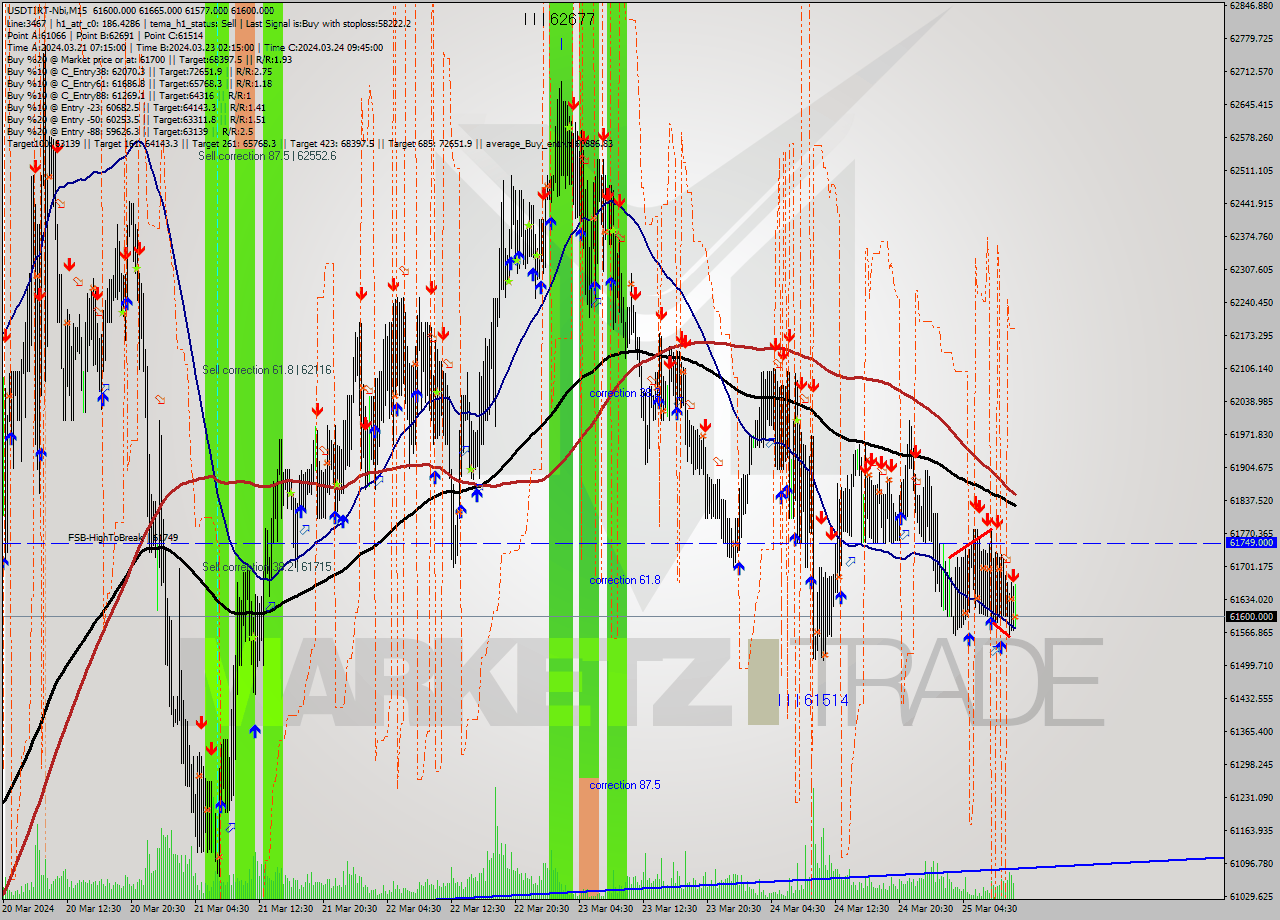Click the 61432.055 price axis label
This screenshot has height=920, width=1280.
click(1251, 698)
